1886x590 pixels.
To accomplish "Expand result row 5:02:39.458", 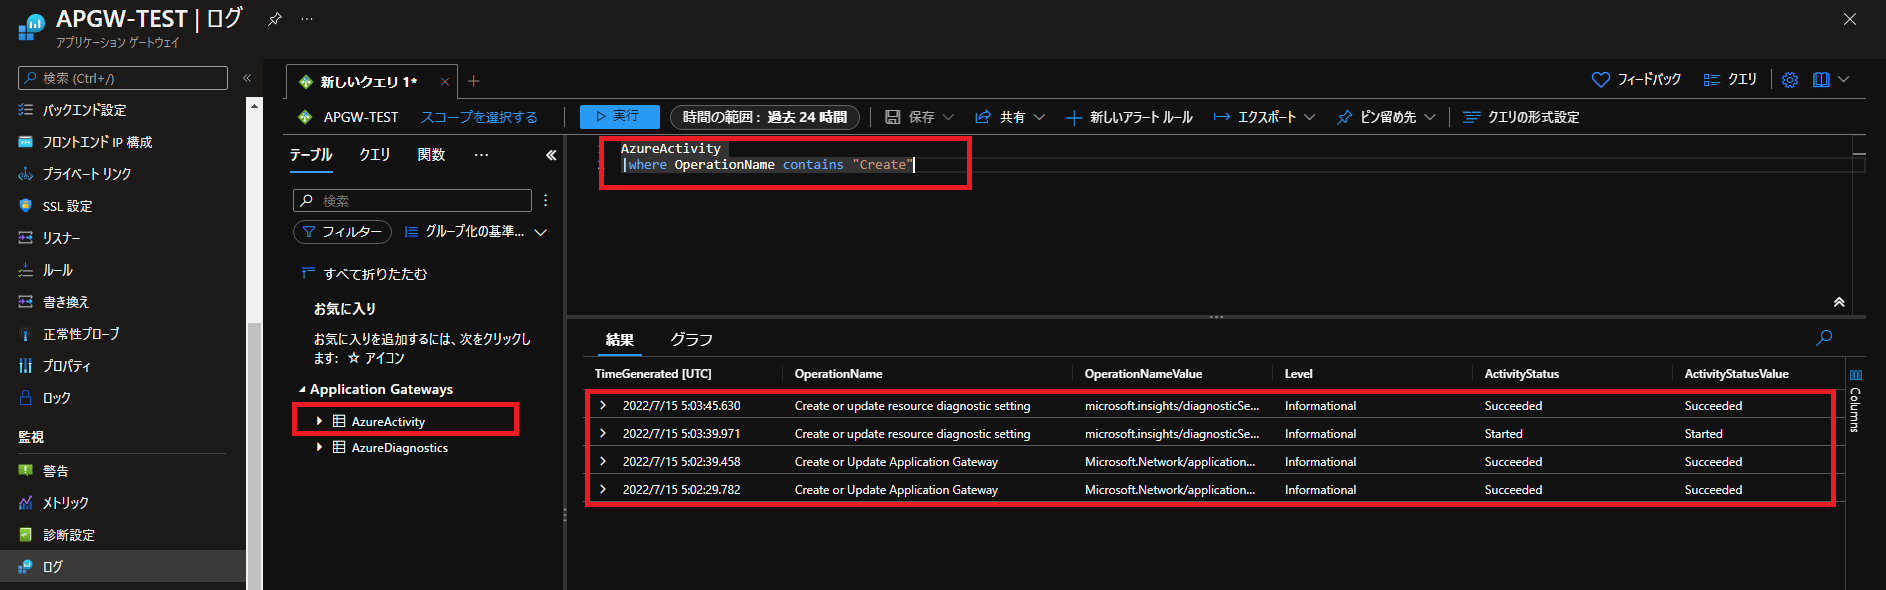I will 603,461.
